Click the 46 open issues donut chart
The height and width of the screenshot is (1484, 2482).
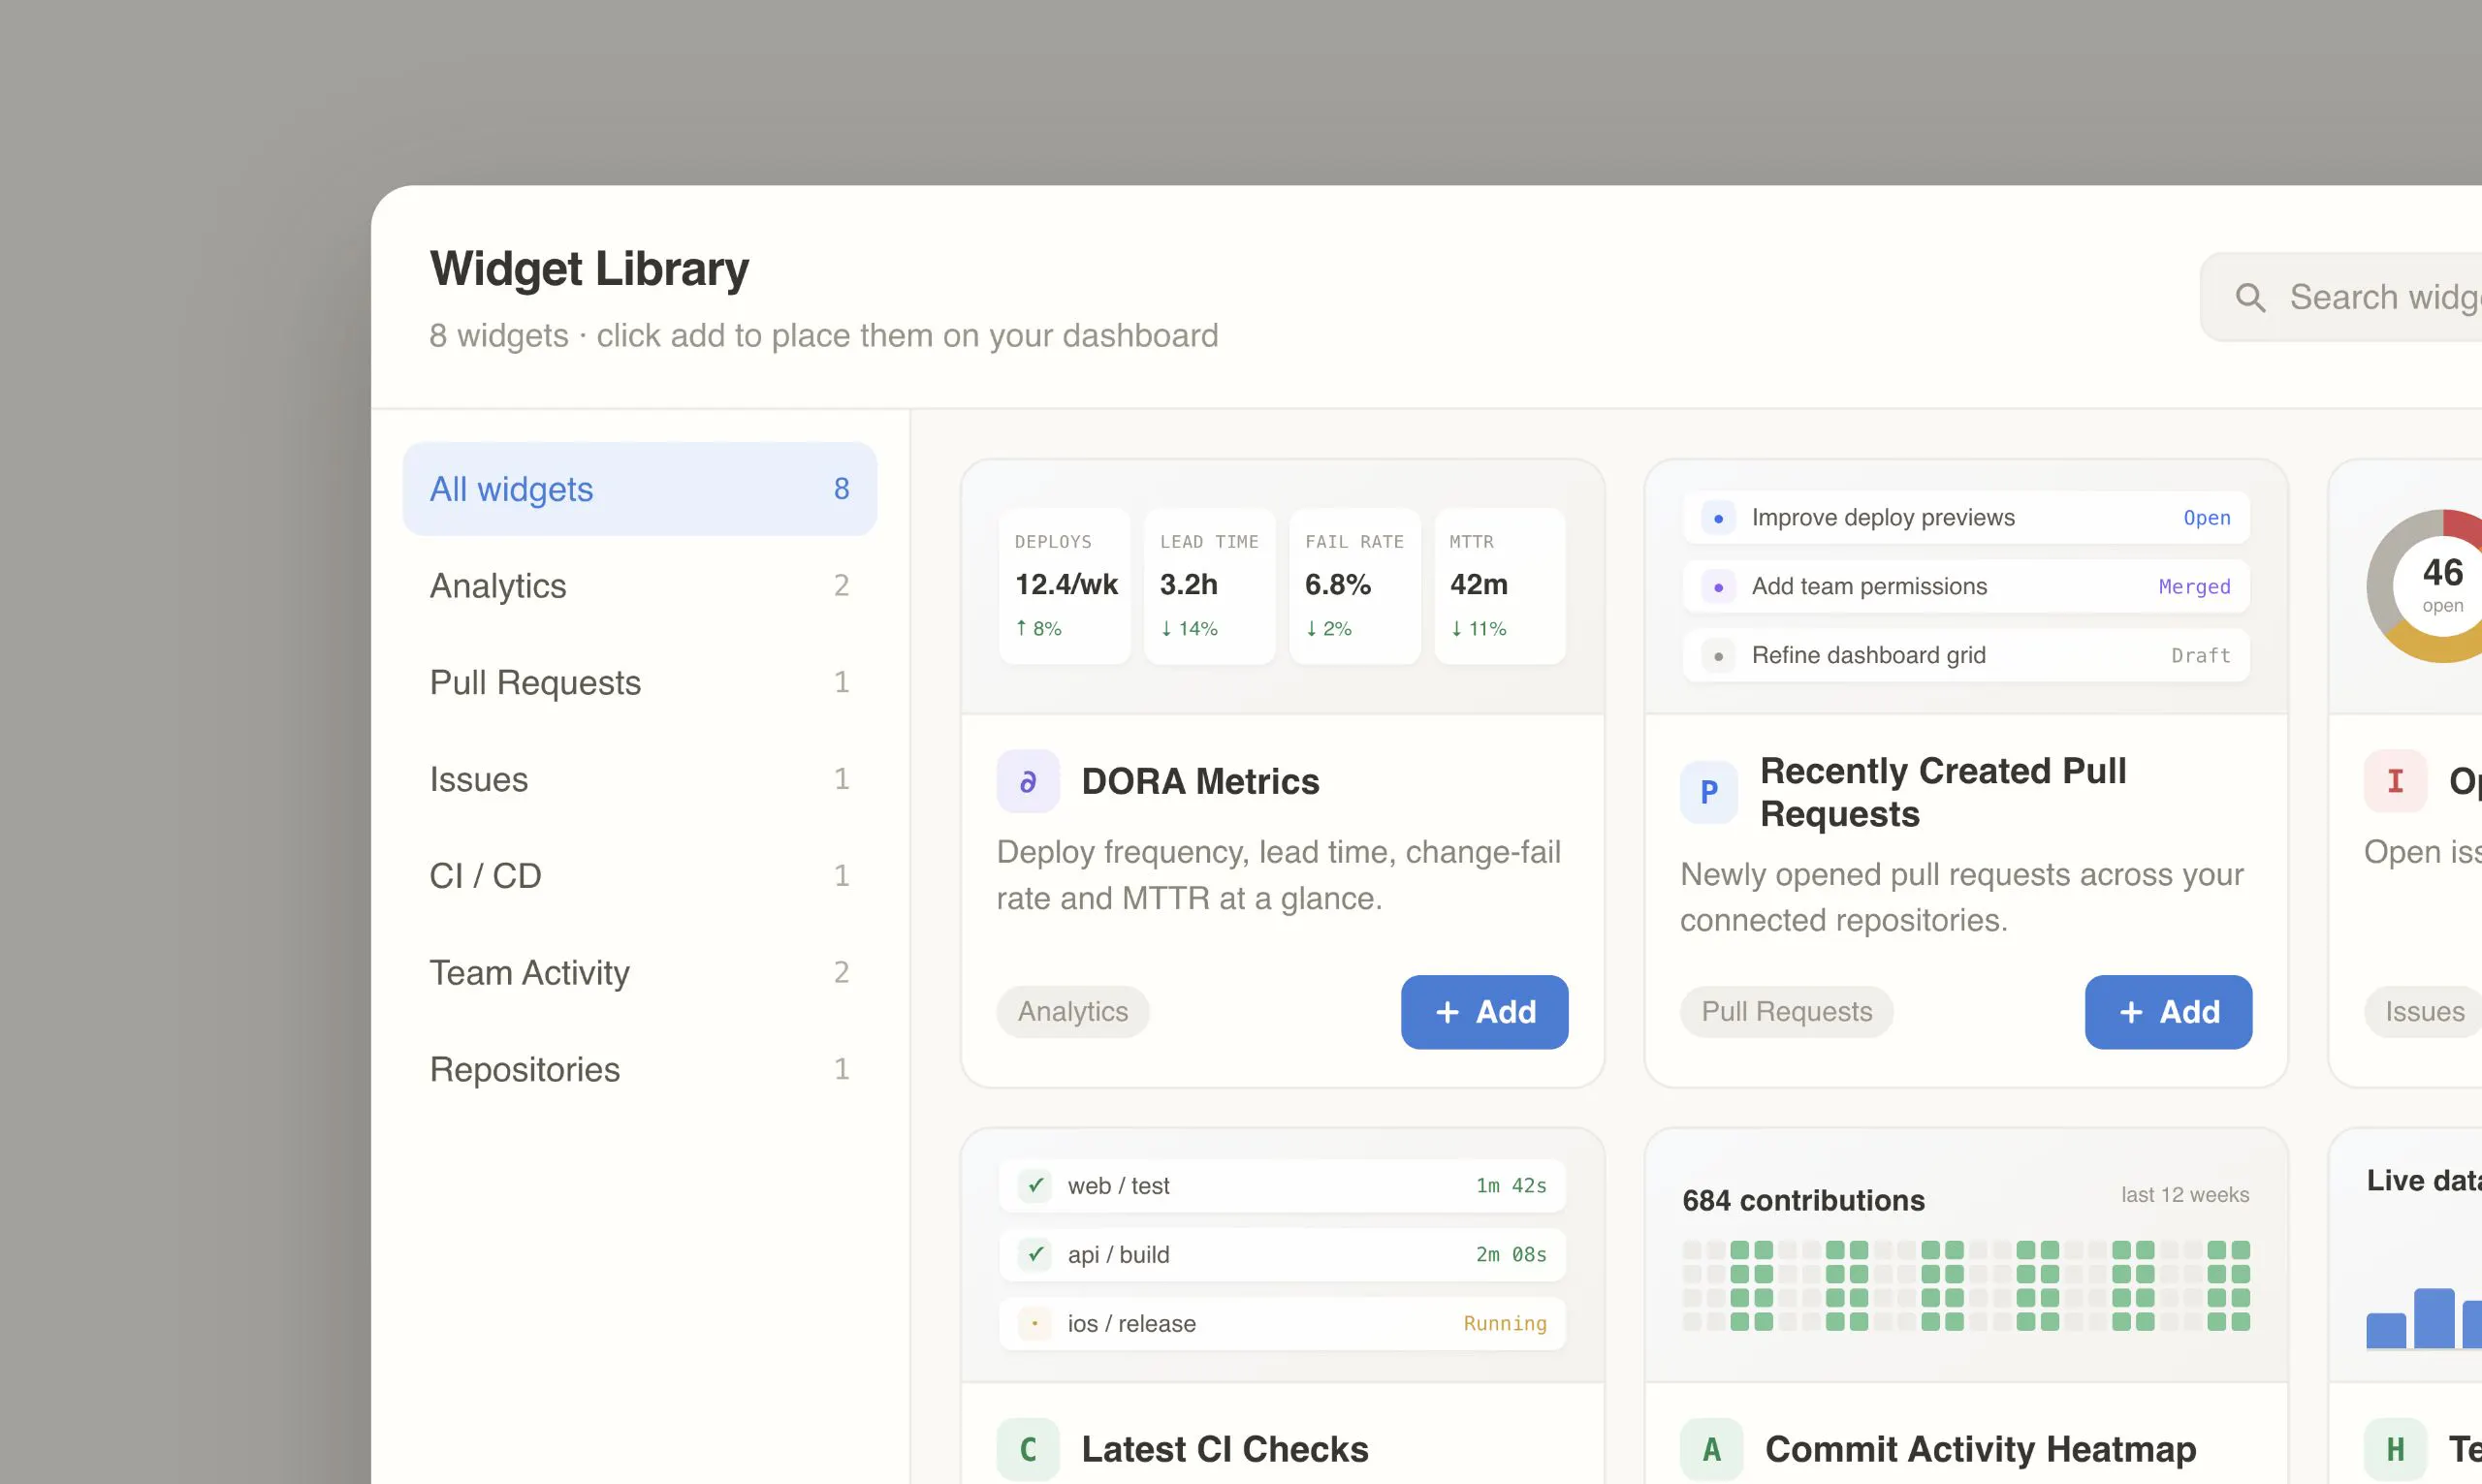[2426, 586]
